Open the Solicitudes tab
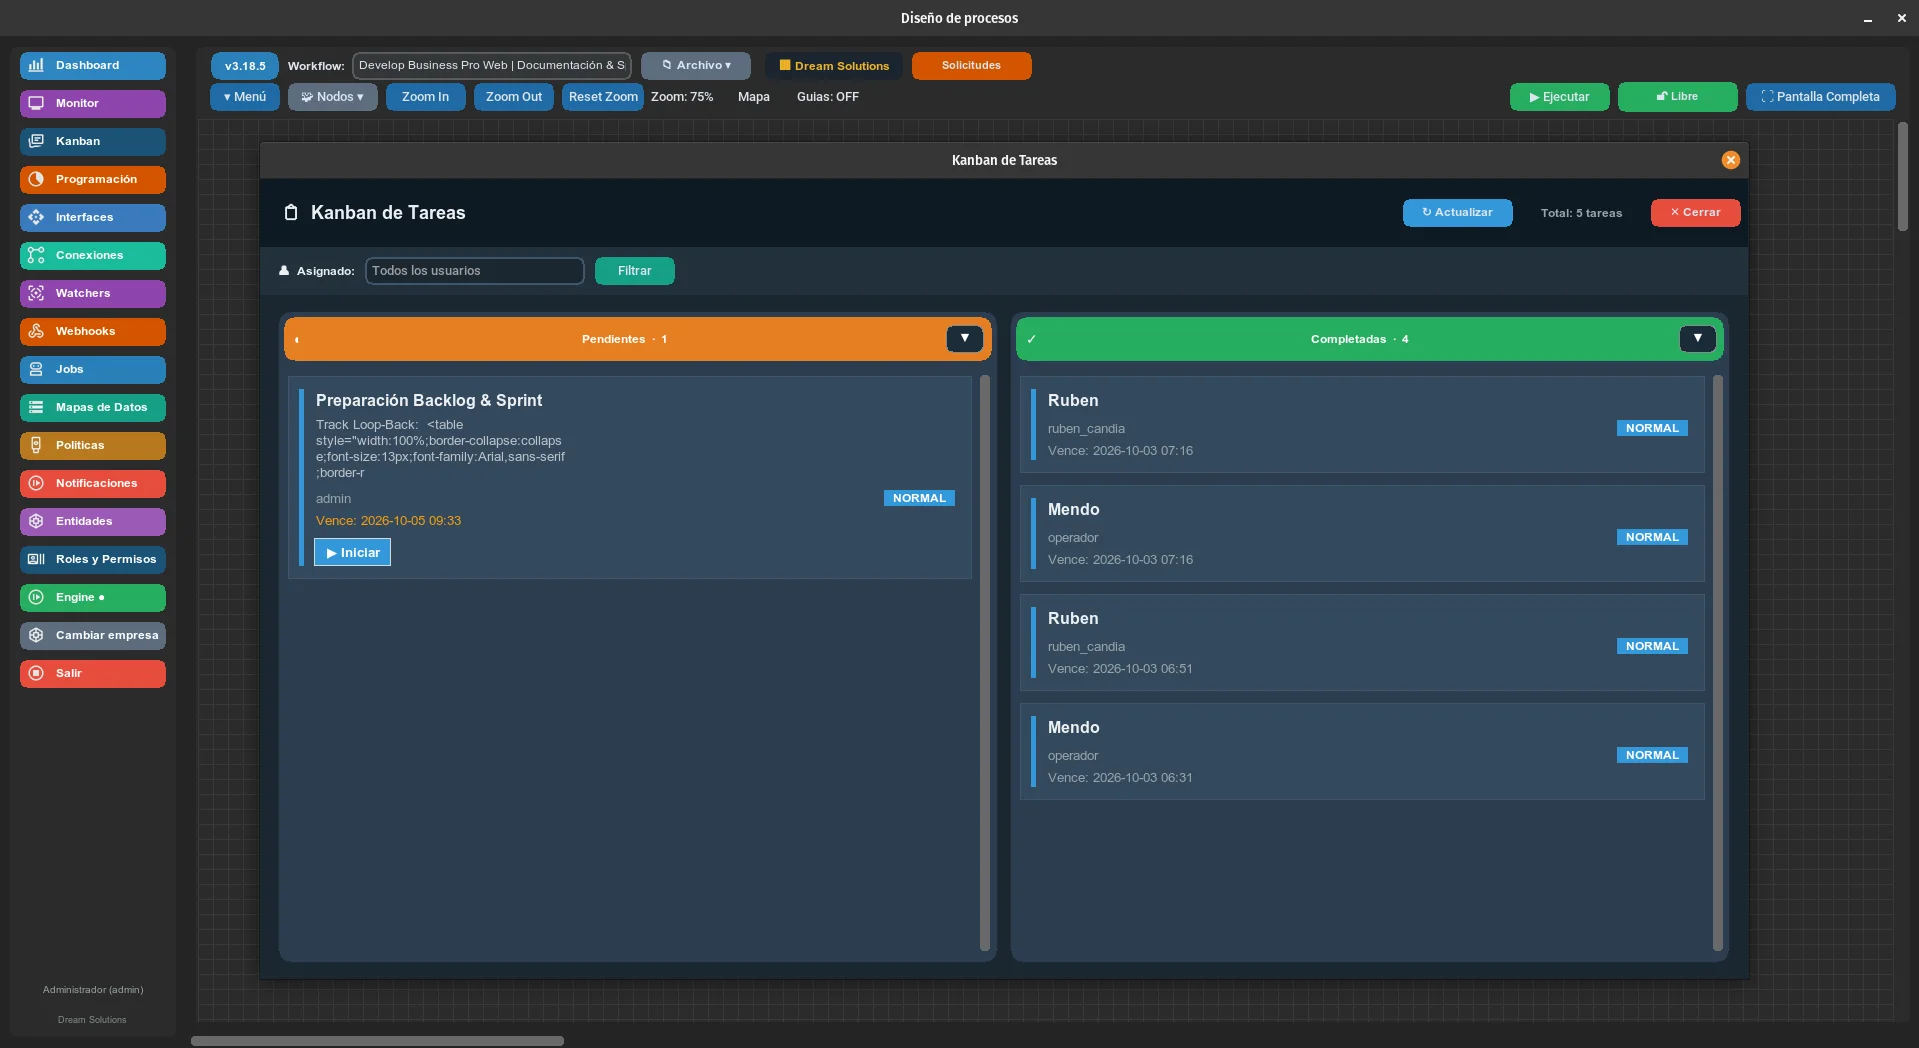Image resolution: width=1919 pixels, height=1048 pixels. pyautogui.click(x=971, y=66)
